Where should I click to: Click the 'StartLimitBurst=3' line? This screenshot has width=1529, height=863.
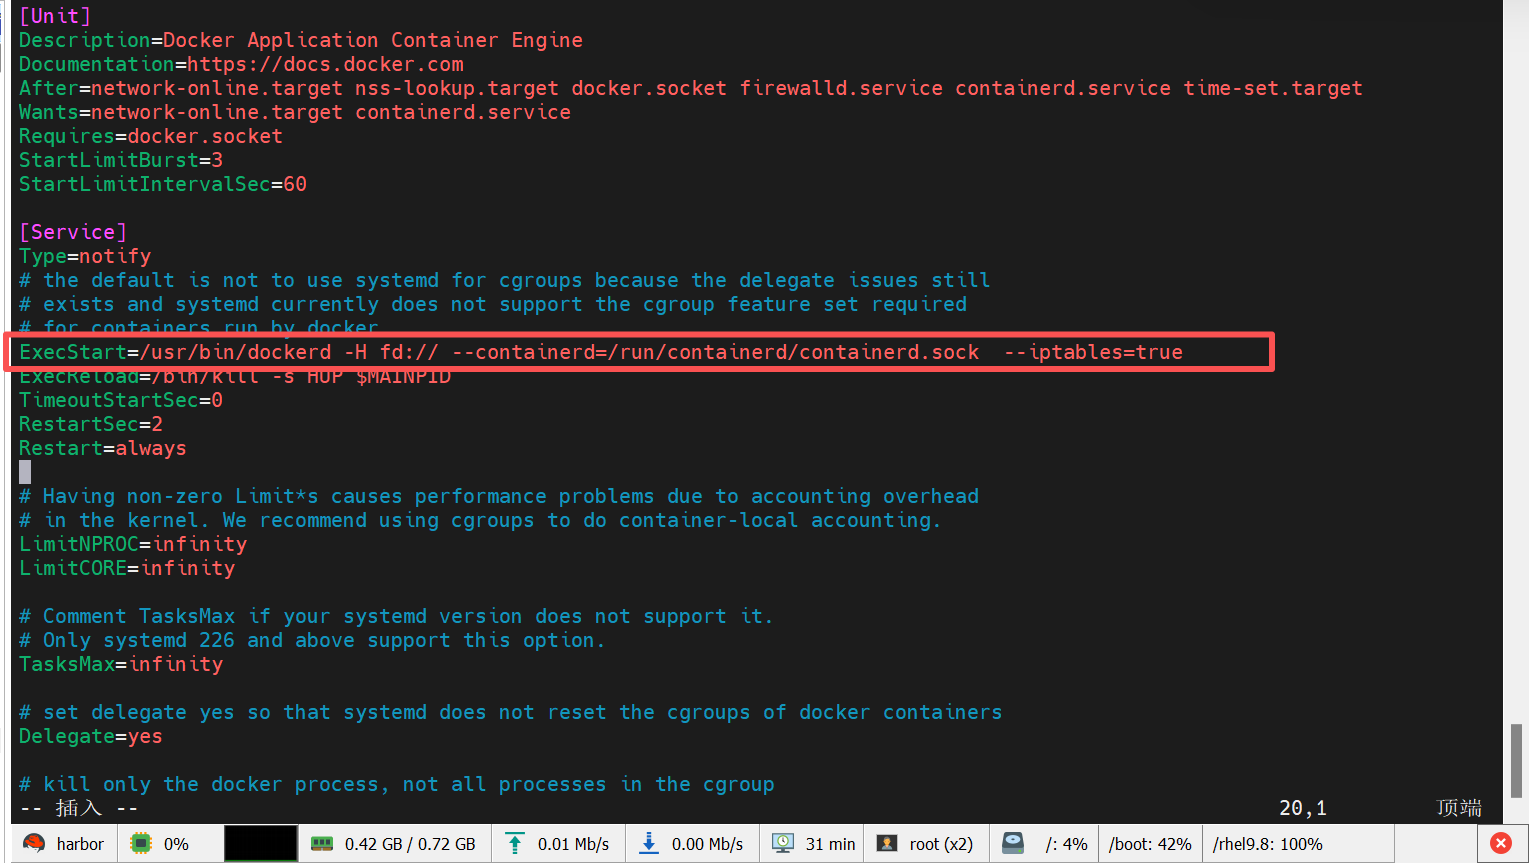pos(121,160)
